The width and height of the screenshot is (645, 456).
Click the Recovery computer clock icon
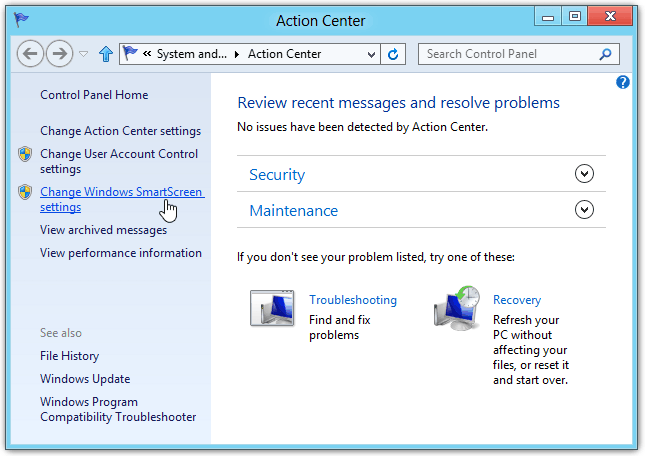click(457, 308)
